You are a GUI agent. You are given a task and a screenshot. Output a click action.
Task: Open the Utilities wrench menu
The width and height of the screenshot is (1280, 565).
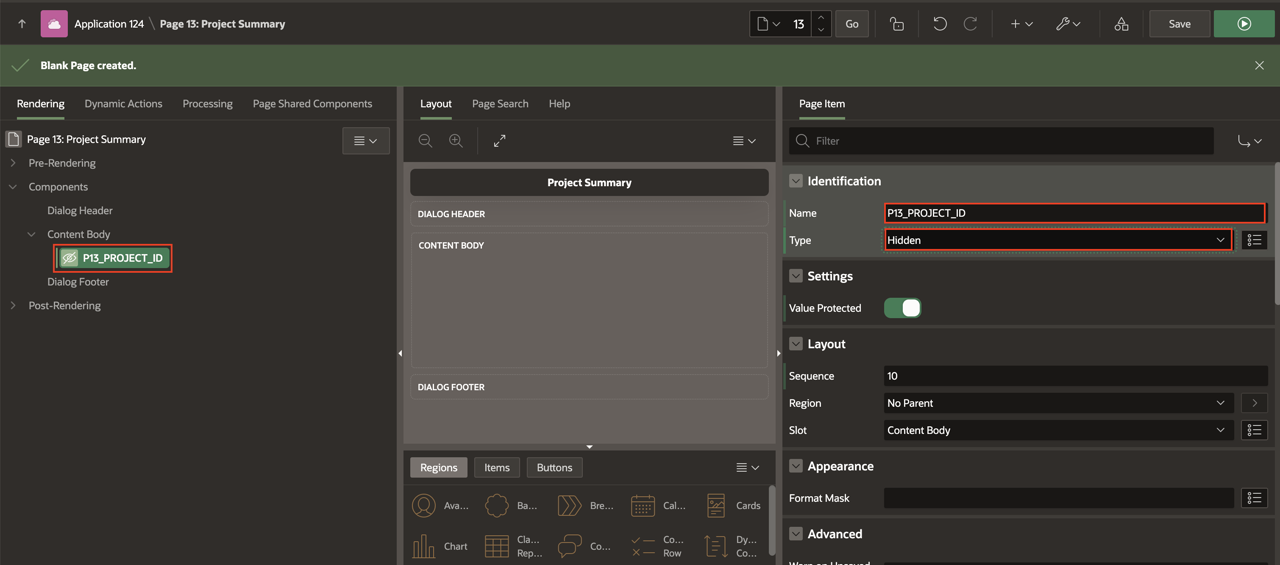[x=1067, y=24]
